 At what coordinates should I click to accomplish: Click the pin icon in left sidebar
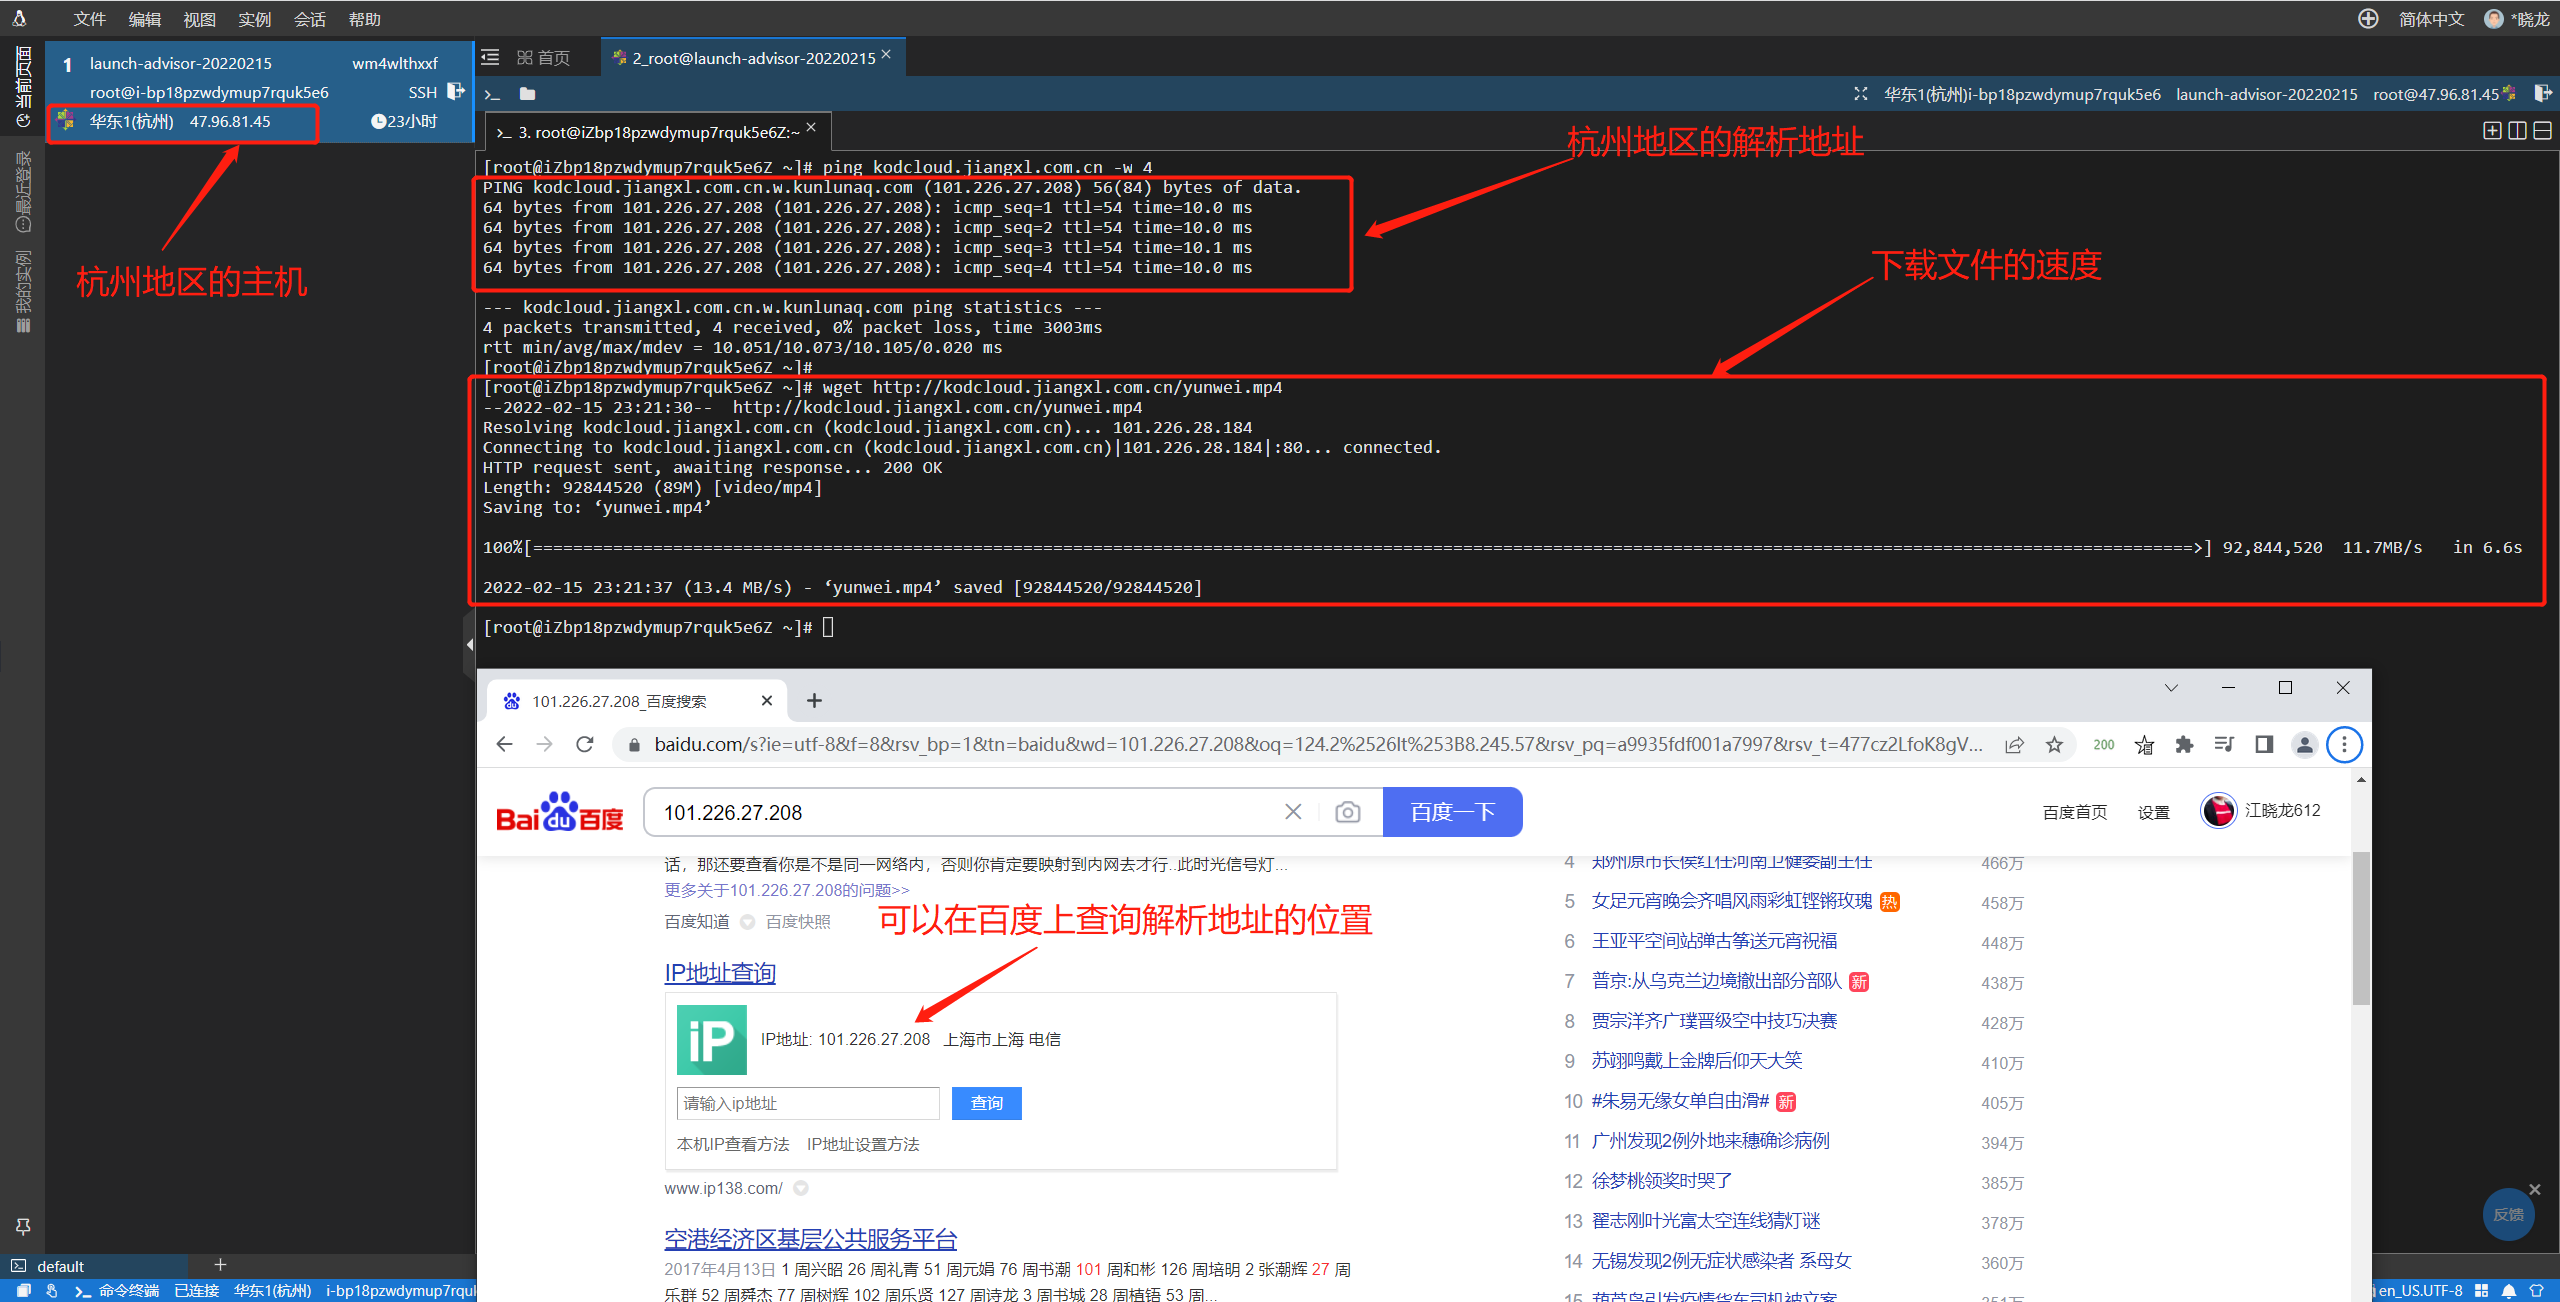[23, 1225]
